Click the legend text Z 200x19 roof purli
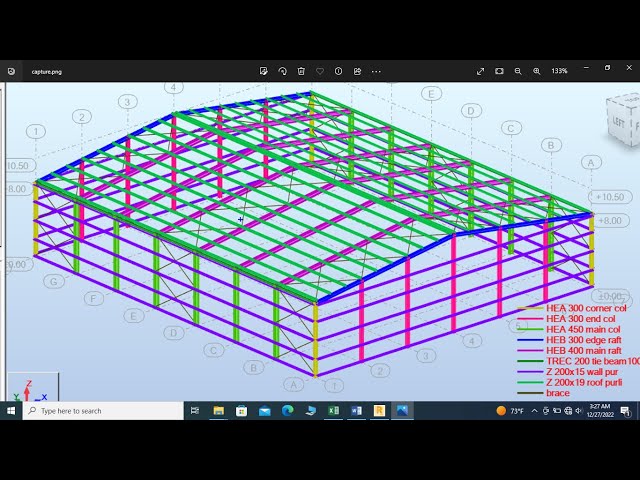The height and width of the screenshot is (480, 640). click(x=584, y=382)
